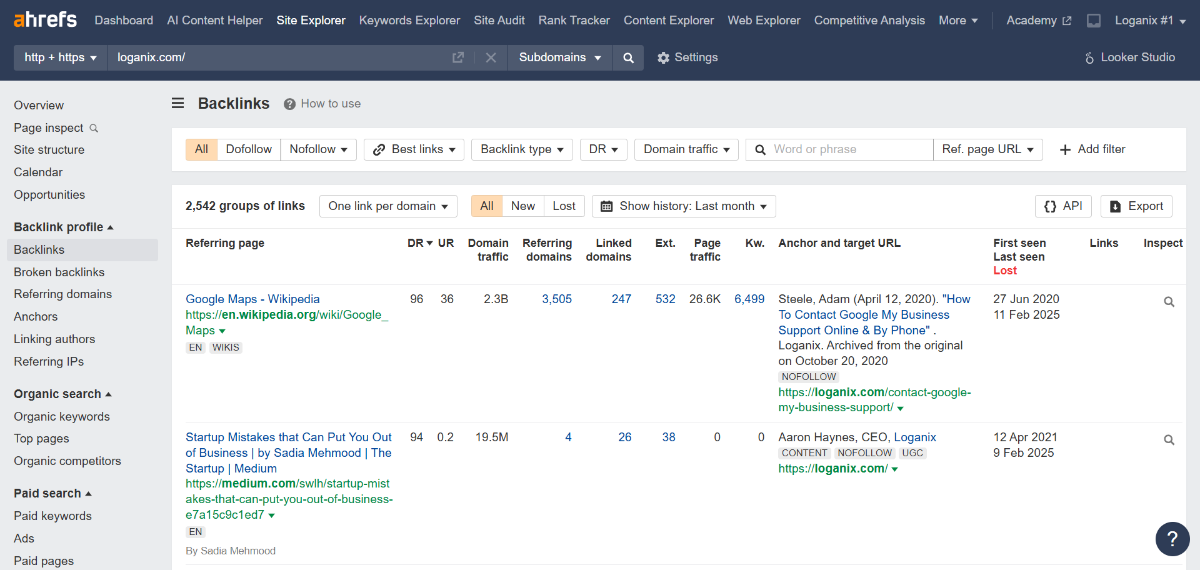Show Lost backlinks only
This screenshot has width=1200, height=570.
pyautogui.click(x=564, y=206)
